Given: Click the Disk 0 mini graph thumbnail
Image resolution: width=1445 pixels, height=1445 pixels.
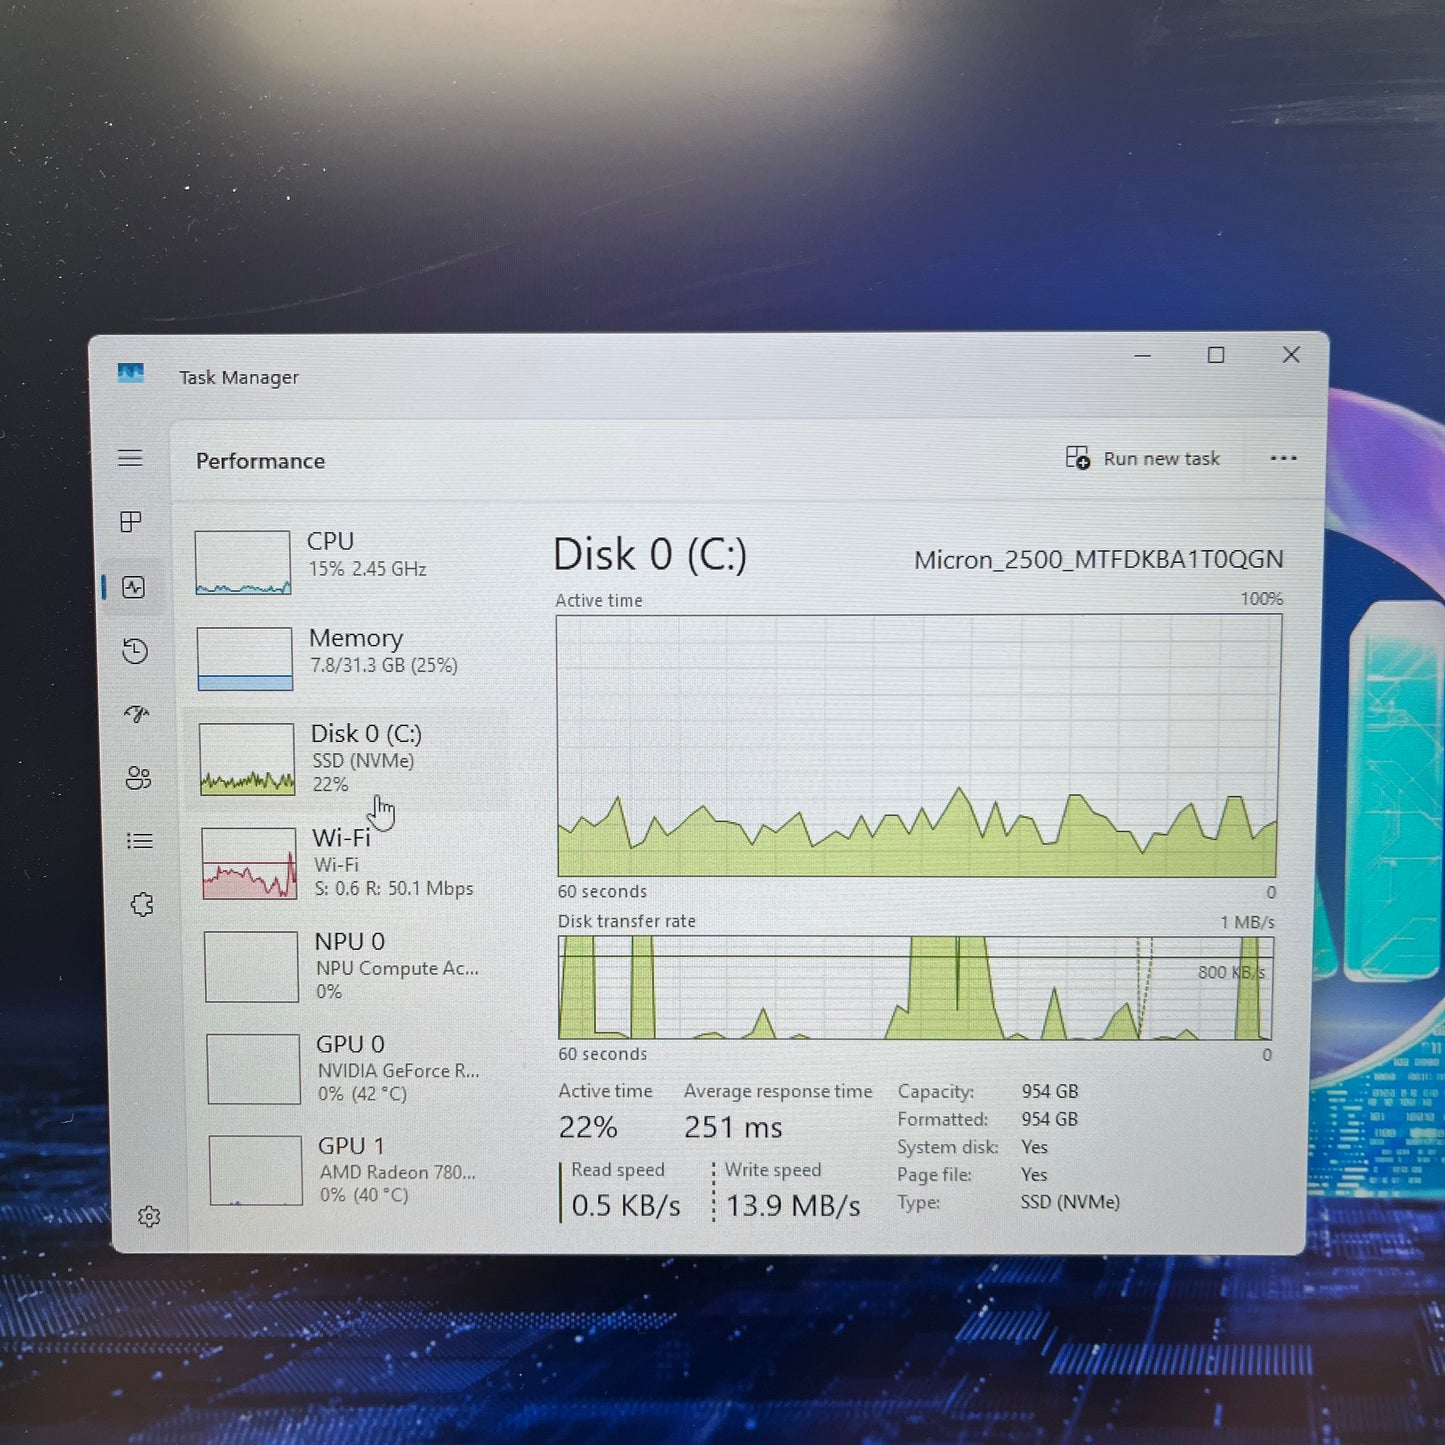Looking at the screenshot, I should (247, 759).
